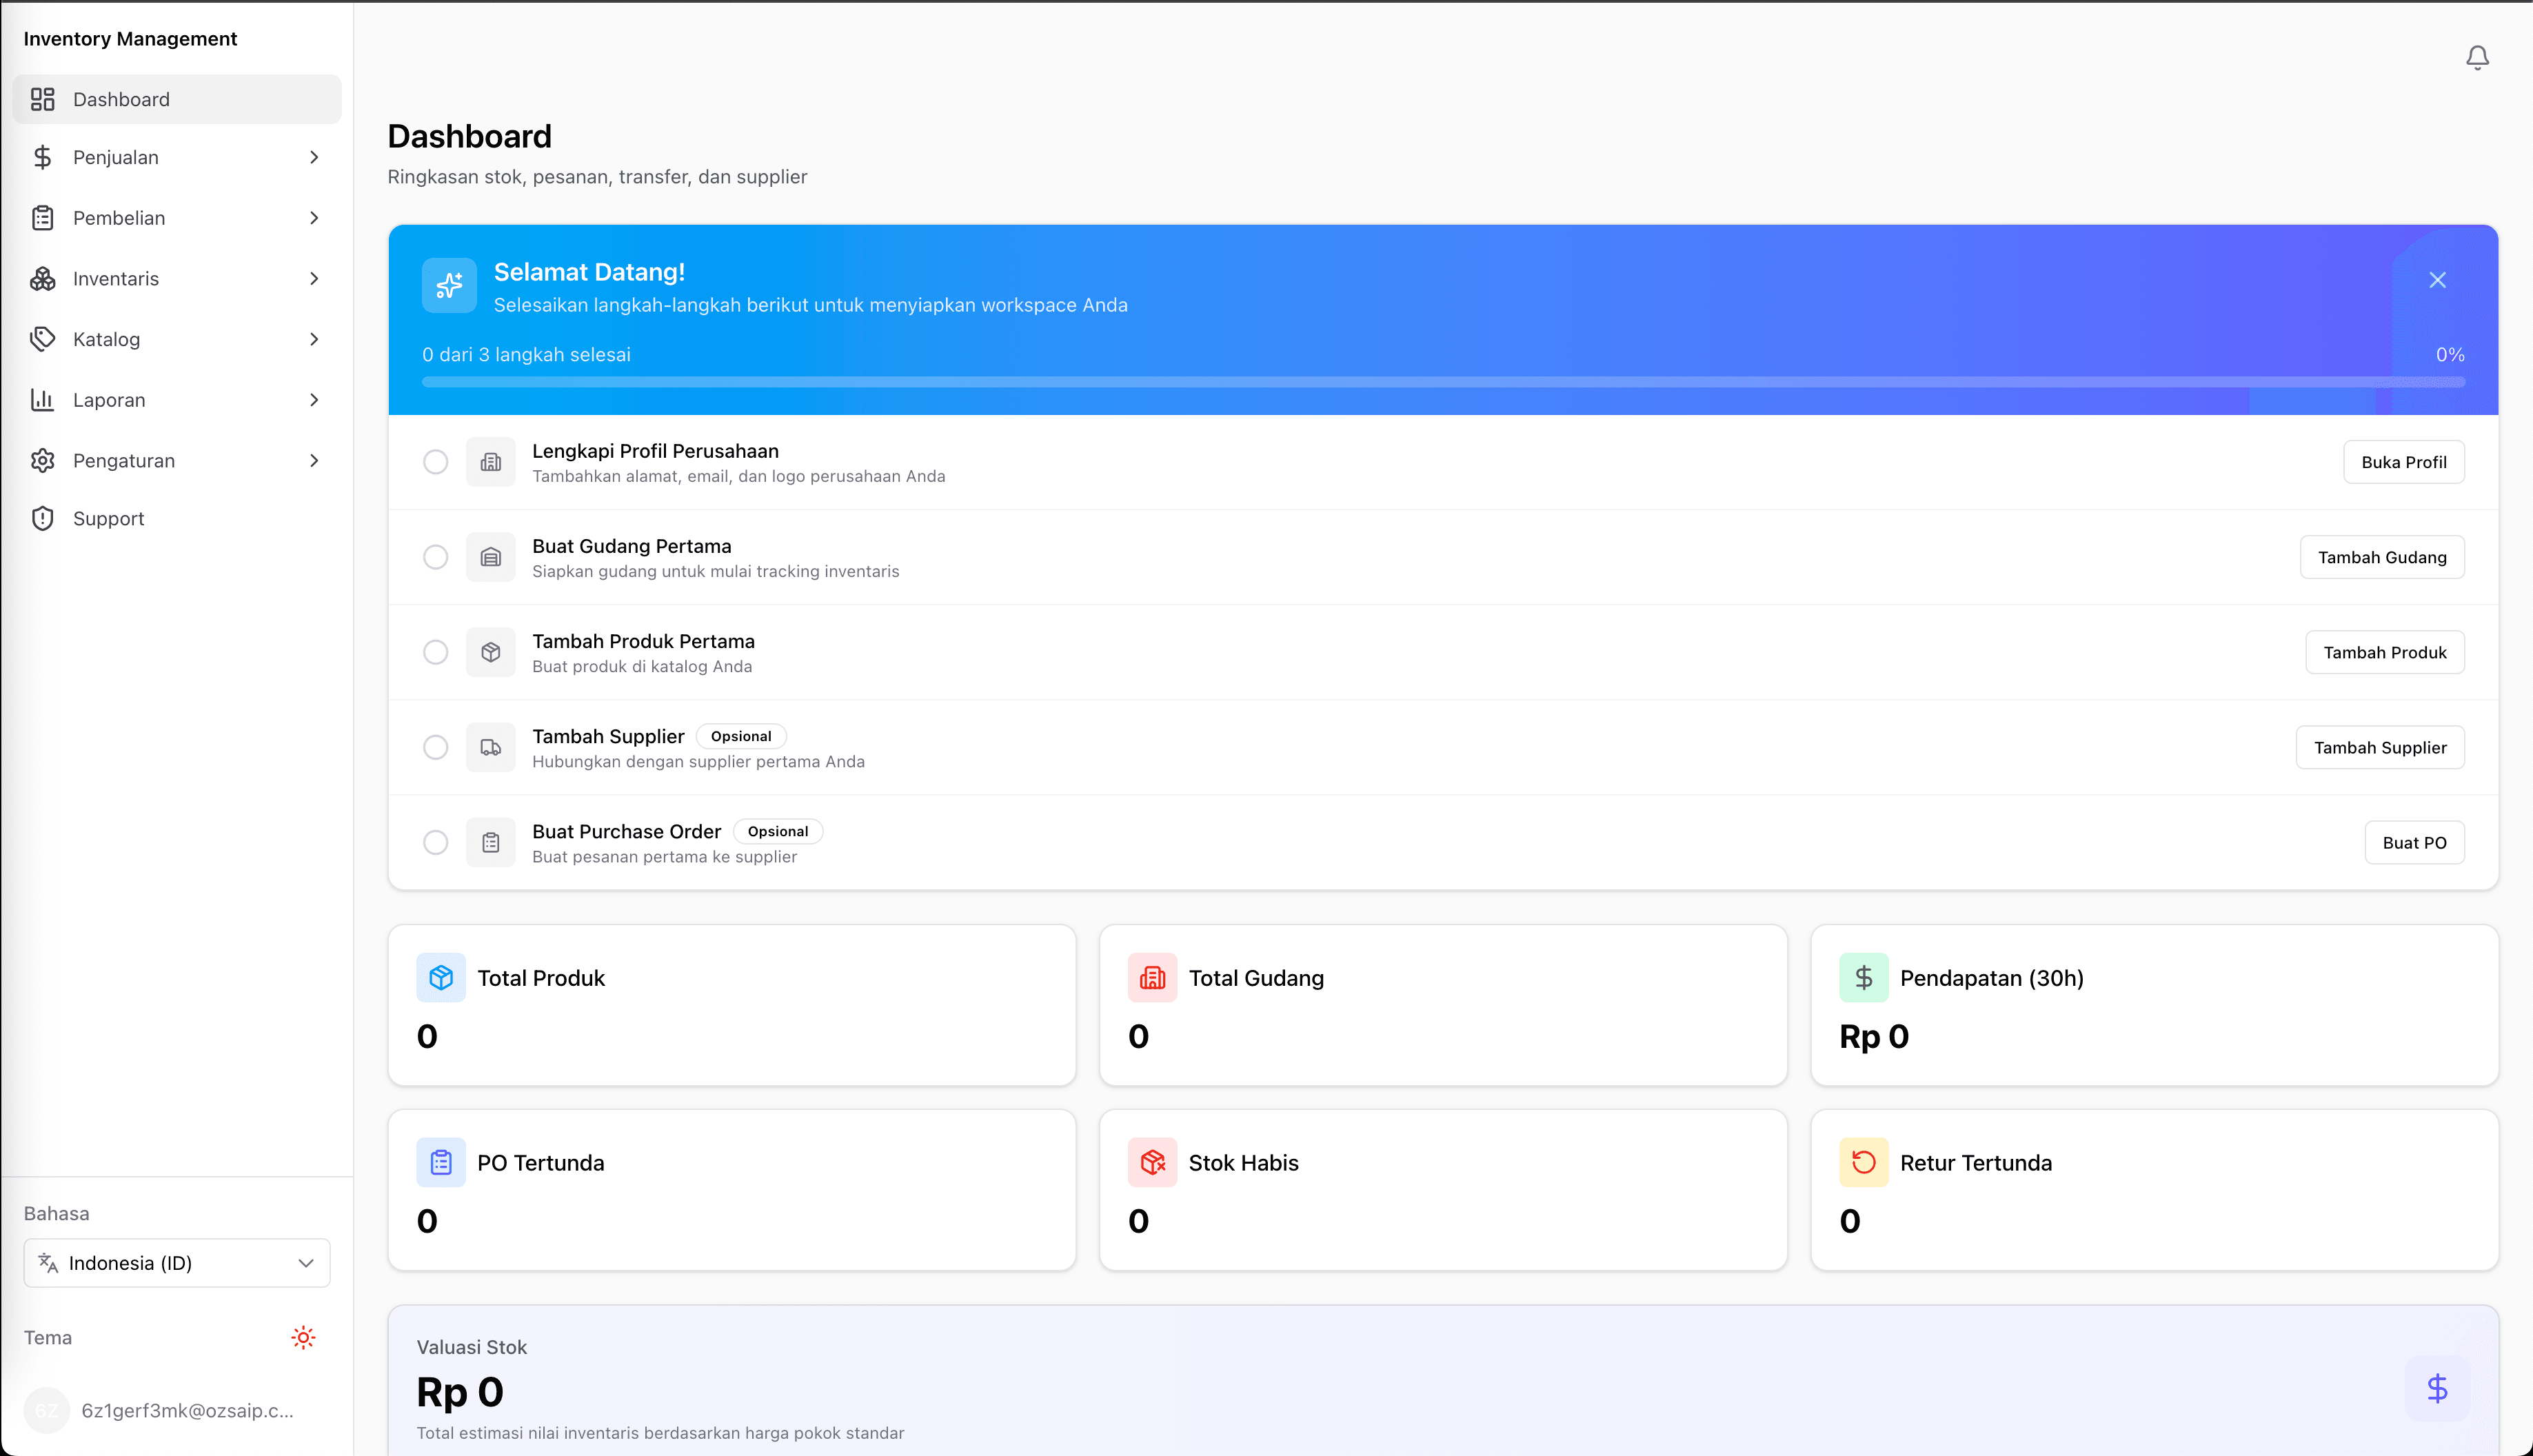Click the sparkle icon in welcome banner

[x=449, y=285]
